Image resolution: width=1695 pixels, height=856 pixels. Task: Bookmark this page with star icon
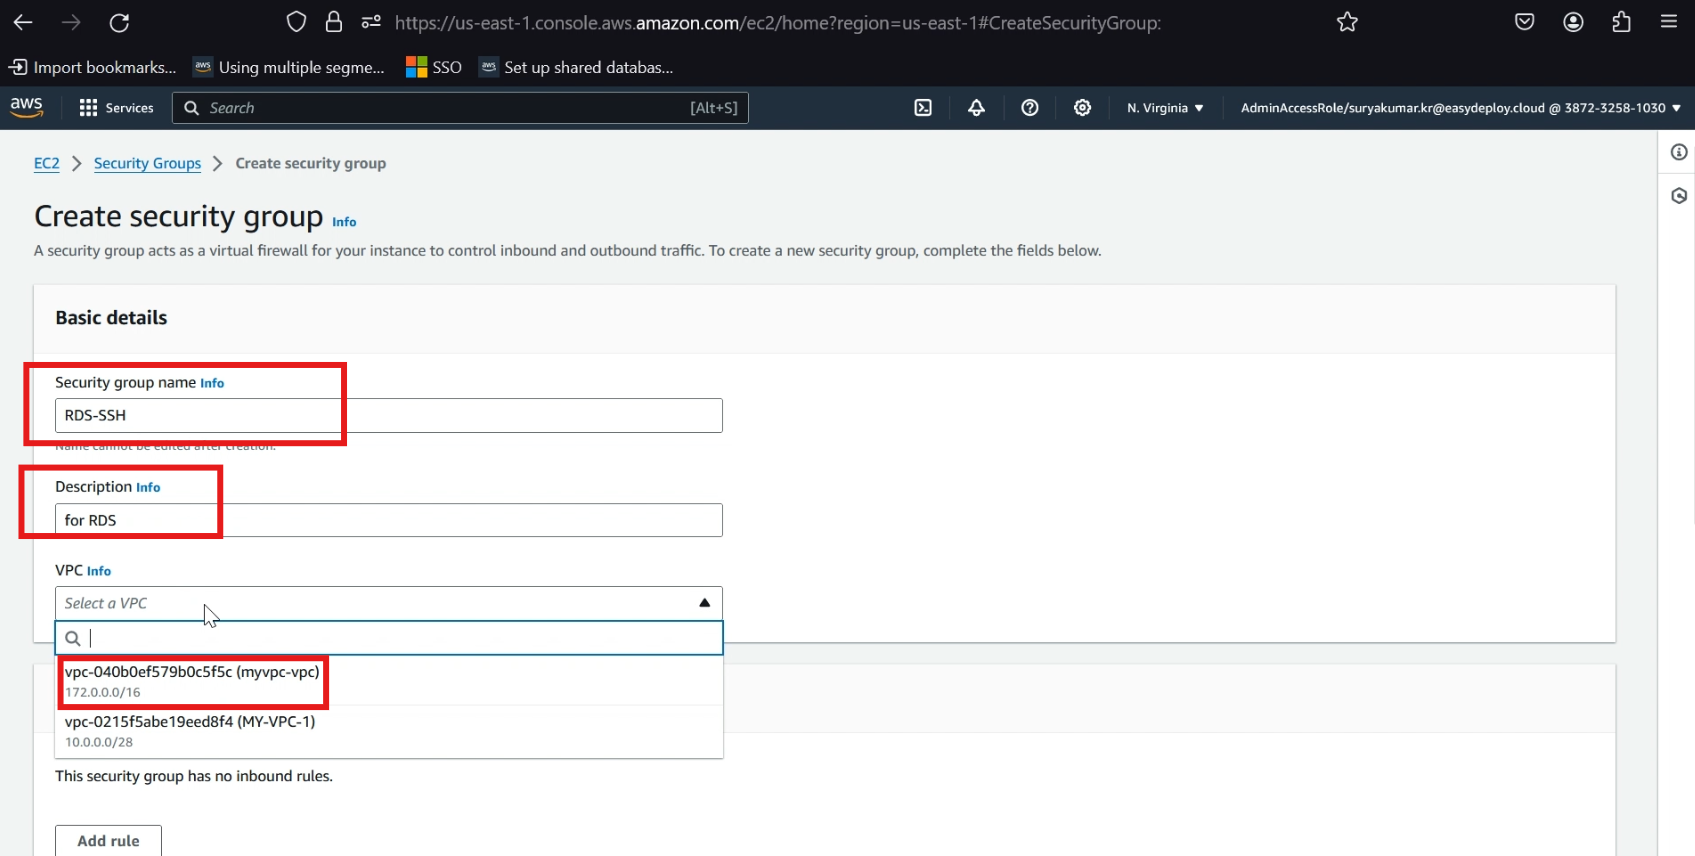pos(1347,22)
